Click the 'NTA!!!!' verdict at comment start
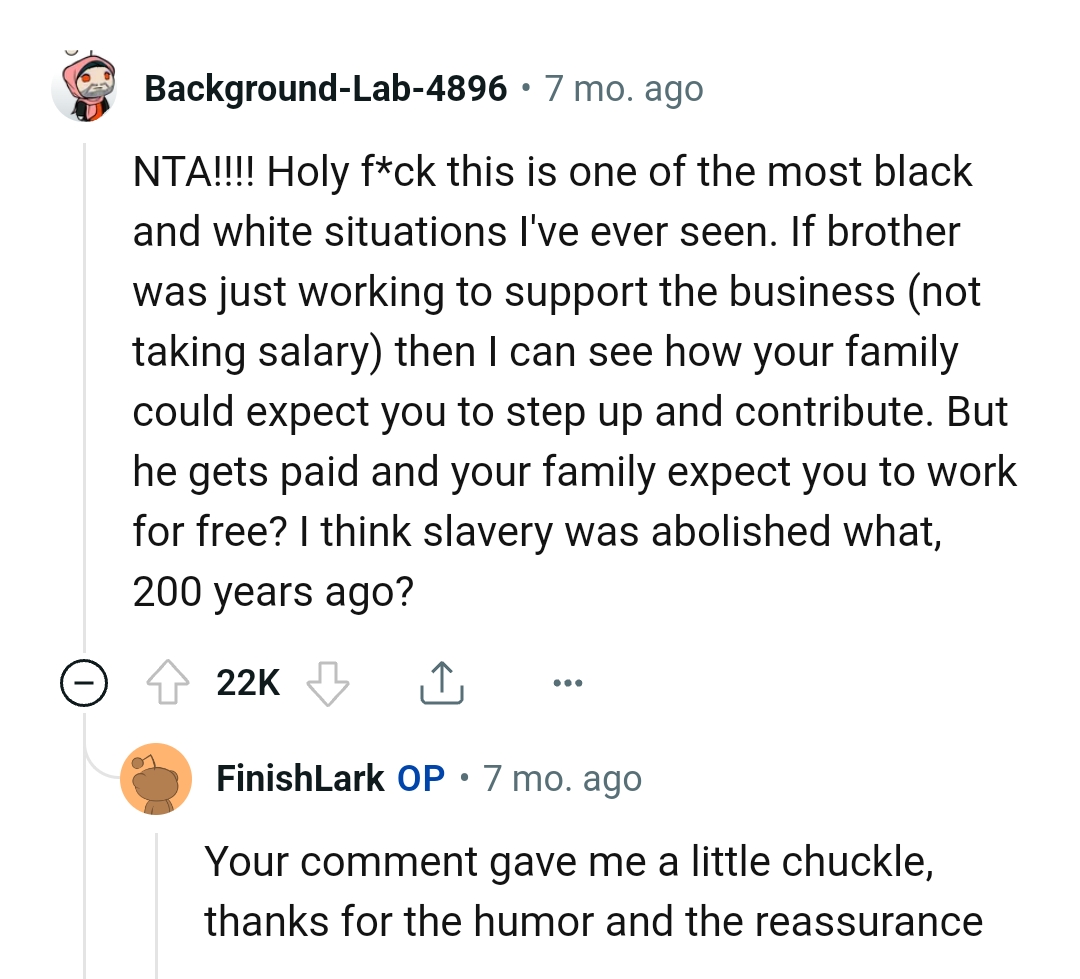Image resolution: width=1080 pixels, height=979 pixels. tap(195, 172)
